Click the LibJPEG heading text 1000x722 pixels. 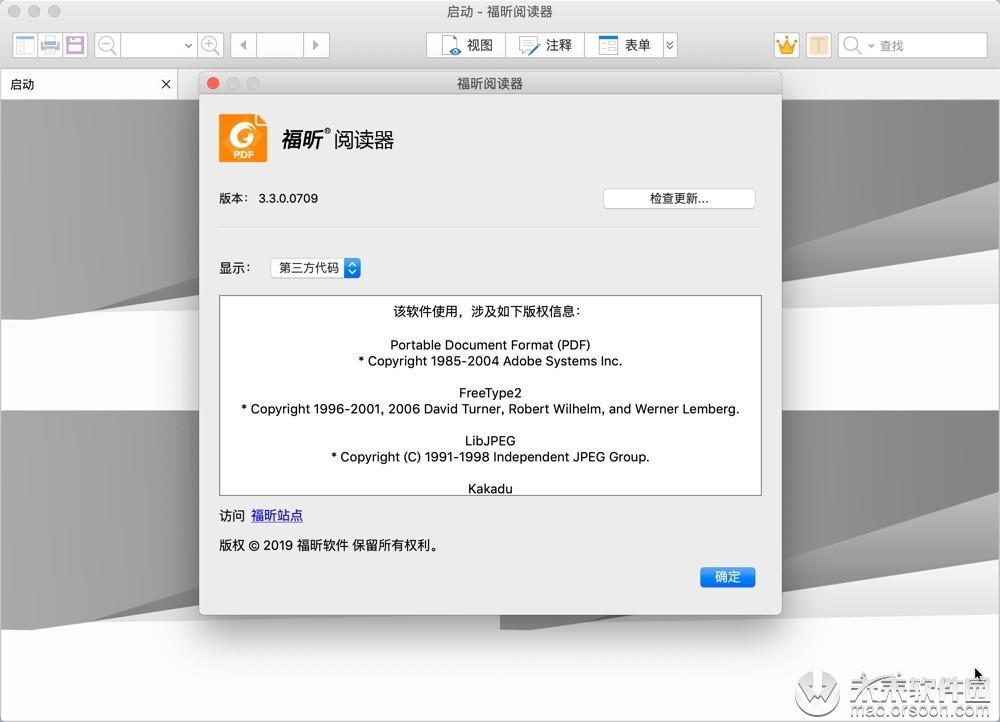coord(490,441)
